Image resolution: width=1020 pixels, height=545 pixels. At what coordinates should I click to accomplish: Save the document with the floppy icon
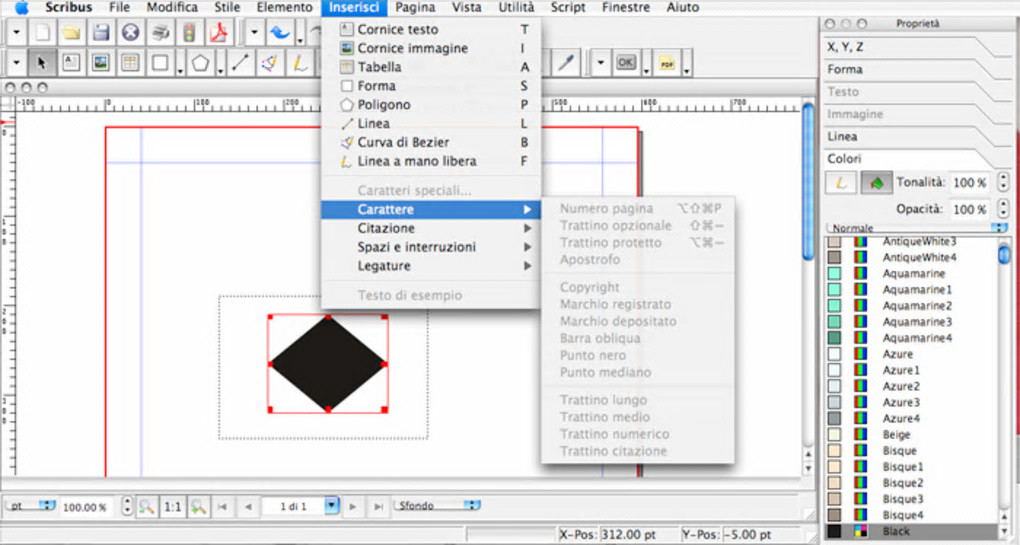[101, 32]
